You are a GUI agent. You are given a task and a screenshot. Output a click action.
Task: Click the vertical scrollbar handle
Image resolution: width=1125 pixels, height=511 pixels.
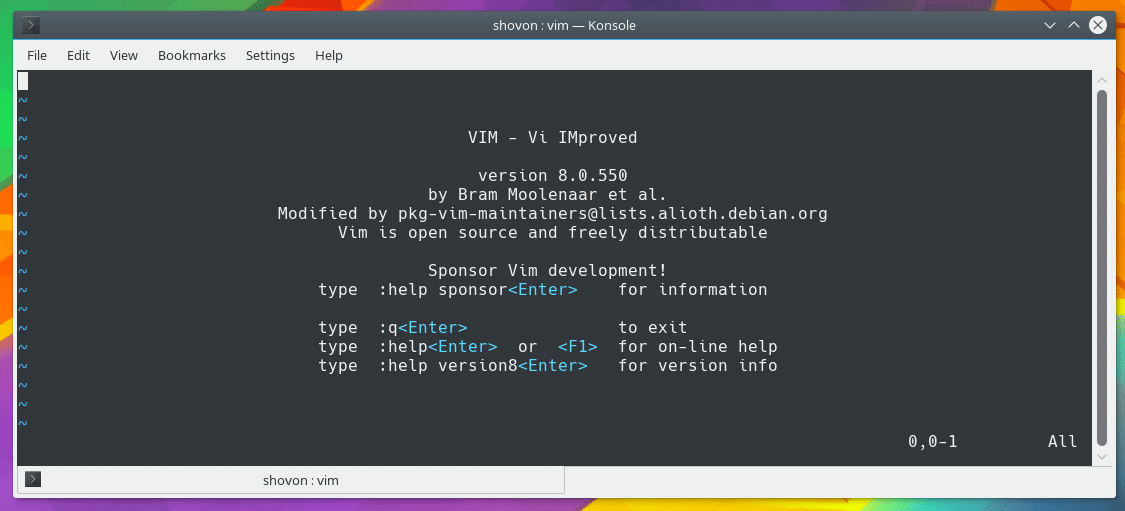click(1103, 268)
